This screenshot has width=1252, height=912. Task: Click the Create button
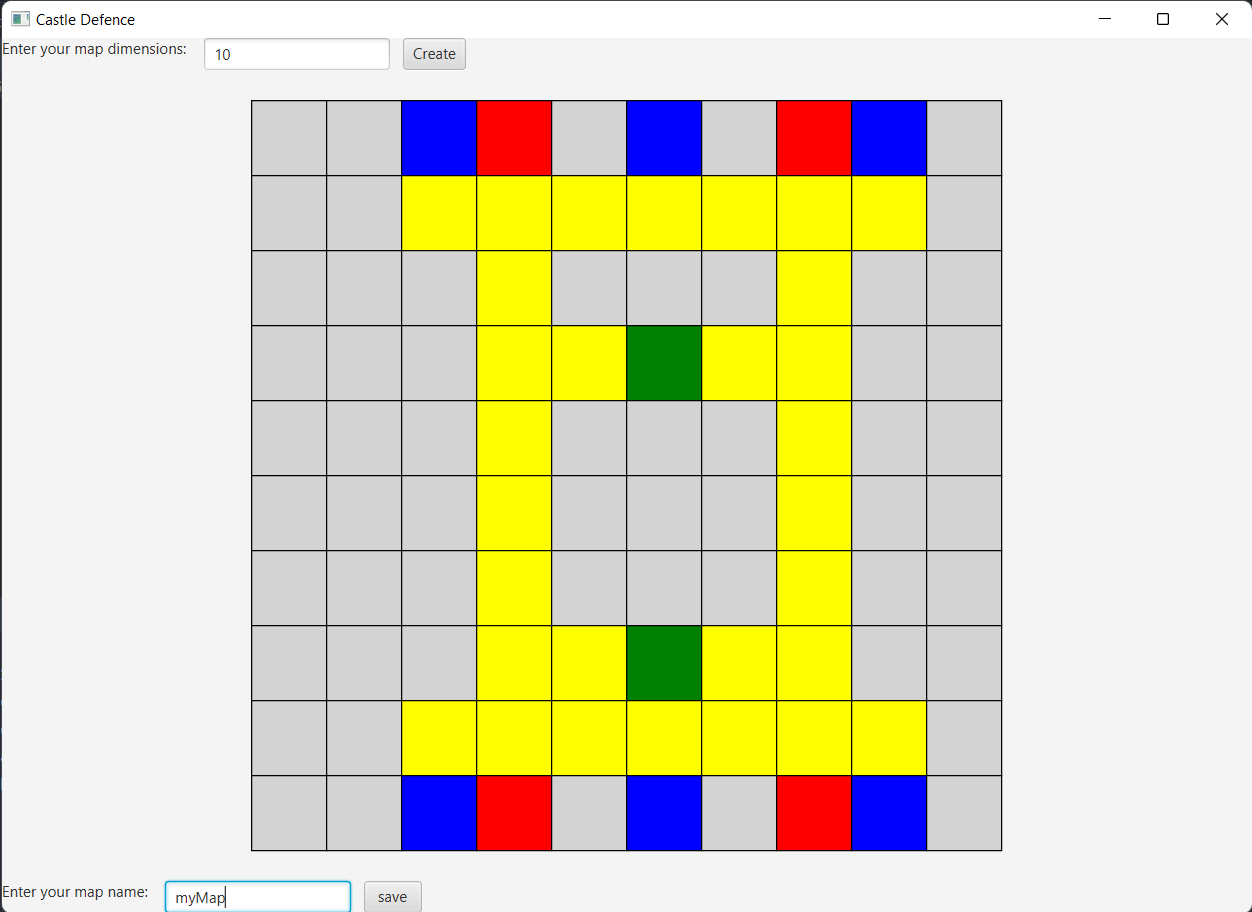434,53
